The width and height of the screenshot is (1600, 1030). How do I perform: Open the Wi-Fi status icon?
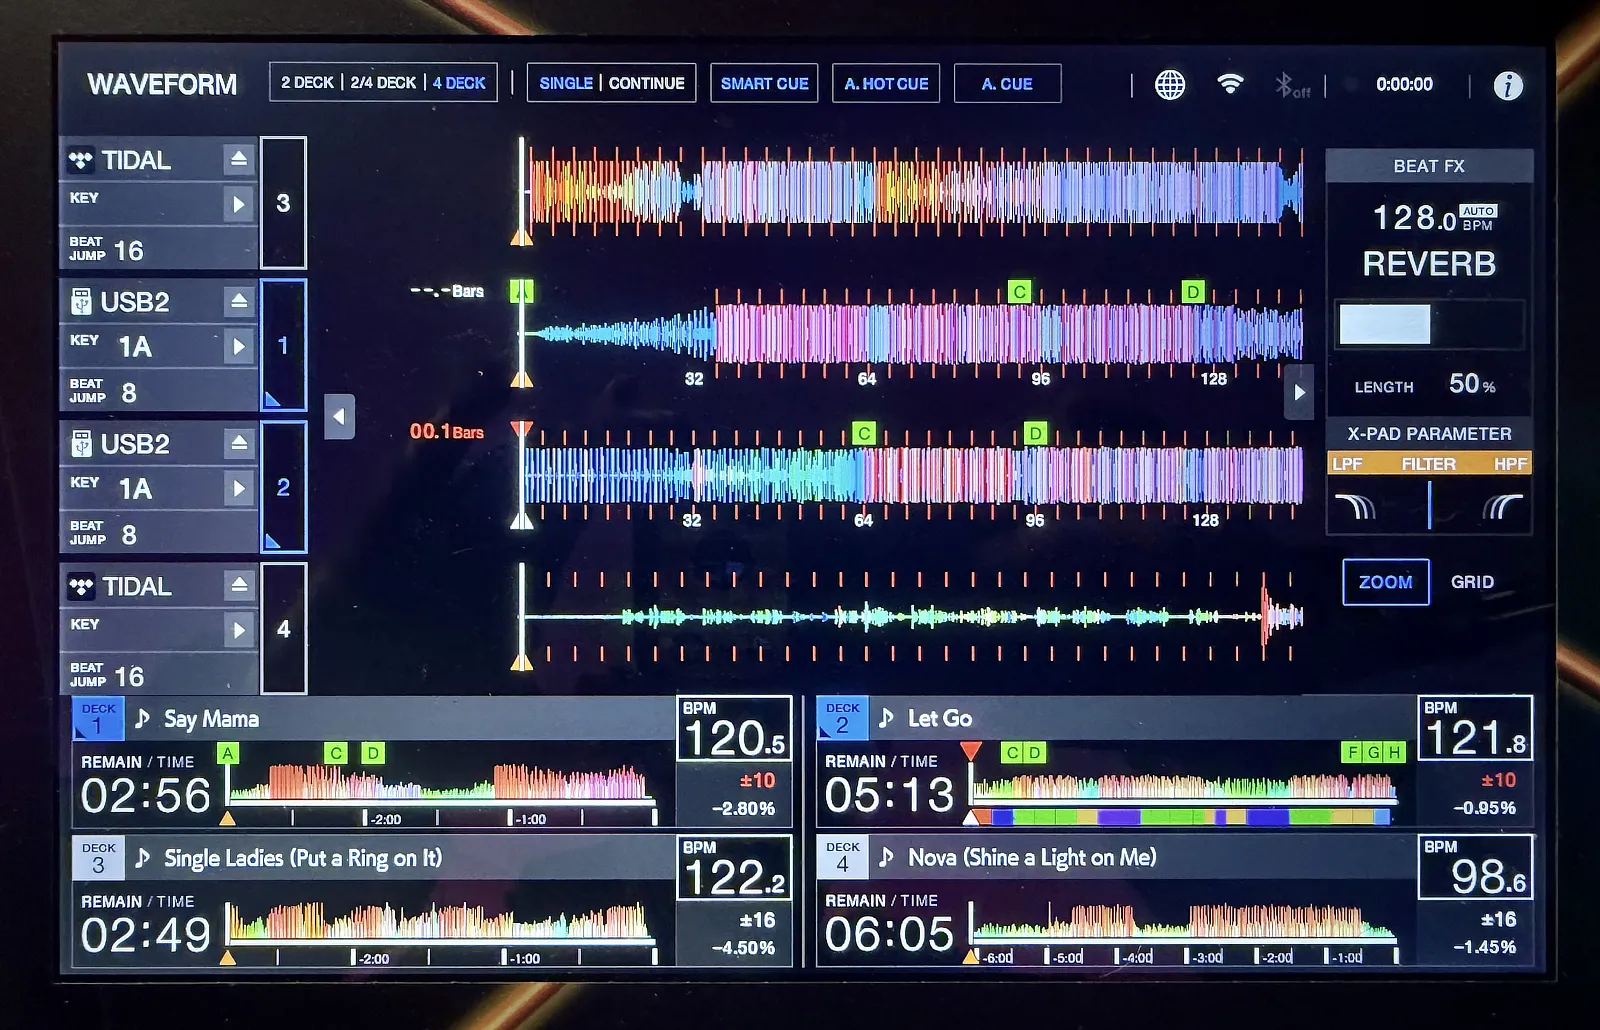pyautogui.click(x=1230, y=84)
